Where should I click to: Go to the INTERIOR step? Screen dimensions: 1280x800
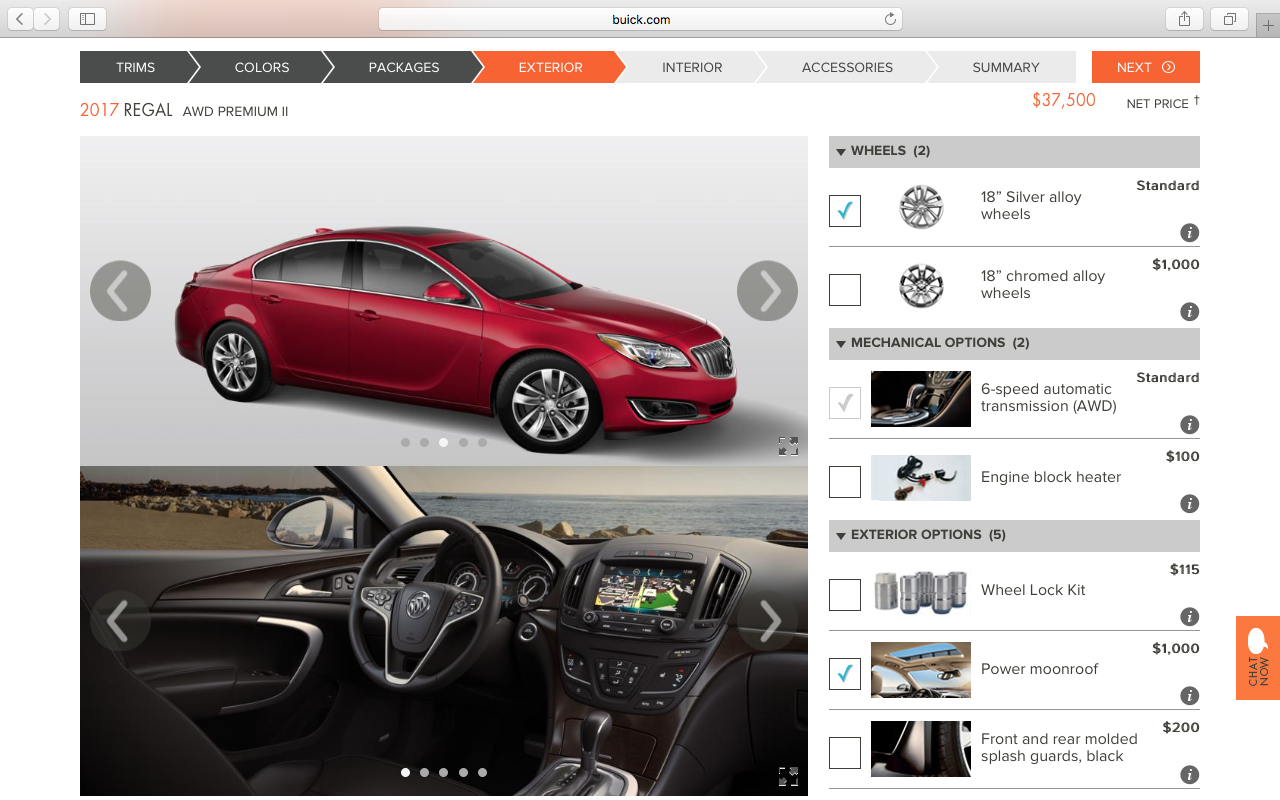(692, 67)
